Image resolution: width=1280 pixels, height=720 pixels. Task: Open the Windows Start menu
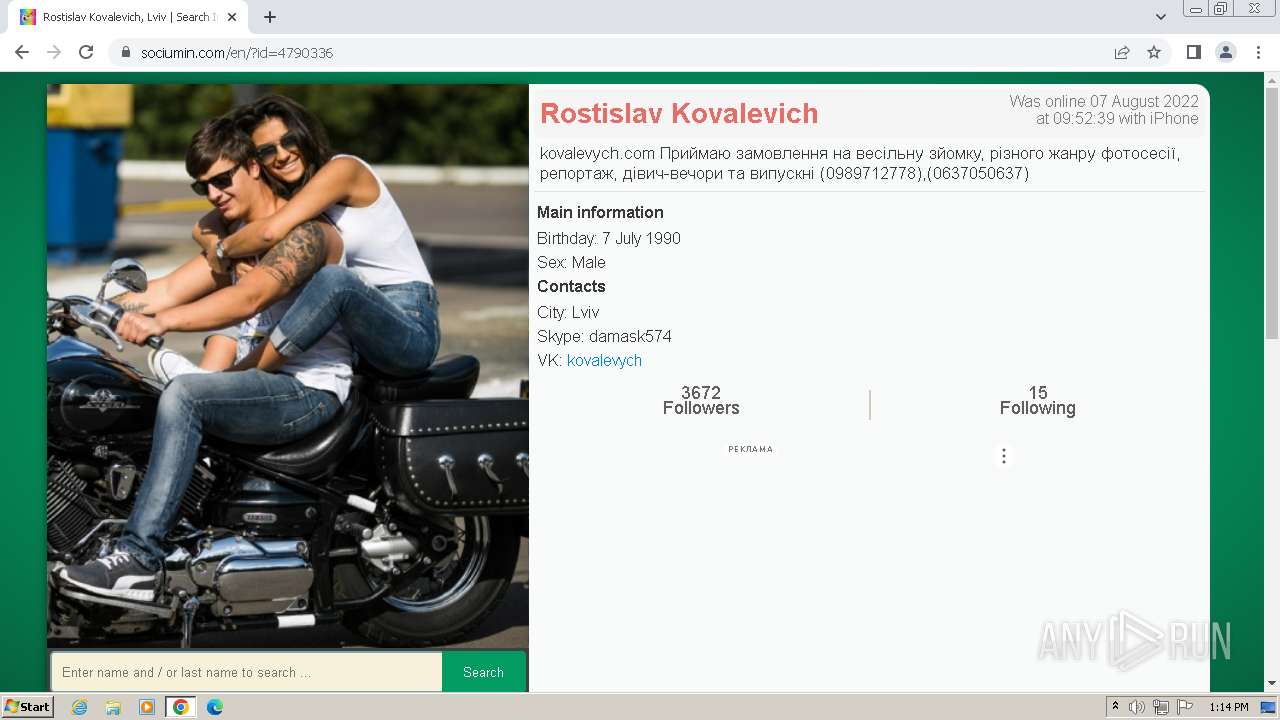click(28, 707)
